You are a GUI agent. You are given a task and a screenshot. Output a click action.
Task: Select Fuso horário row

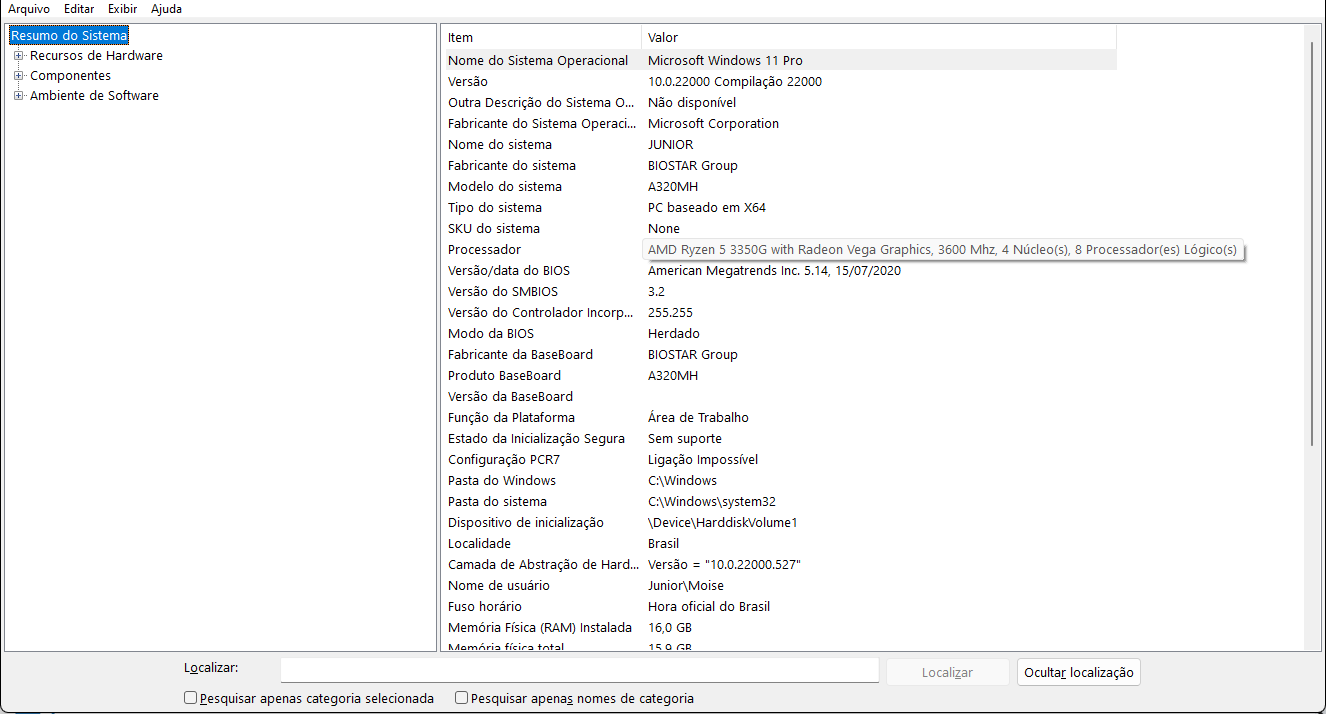tap(780, 606)
